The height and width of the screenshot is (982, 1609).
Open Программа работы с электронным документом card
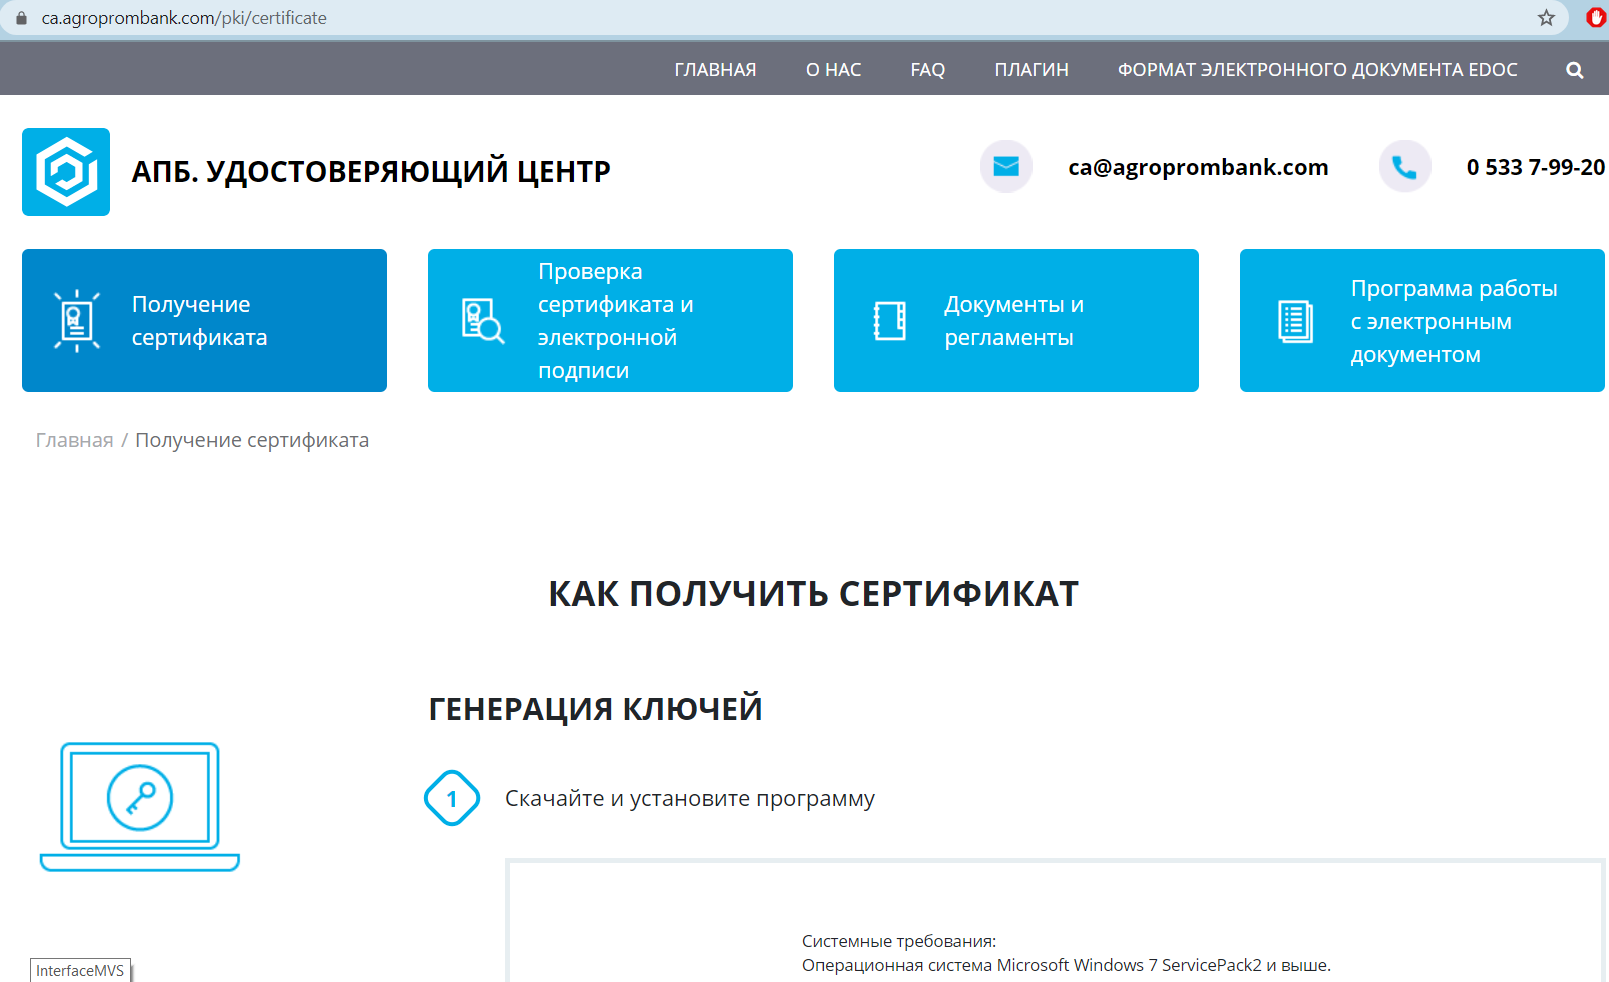coord(1422,321)
